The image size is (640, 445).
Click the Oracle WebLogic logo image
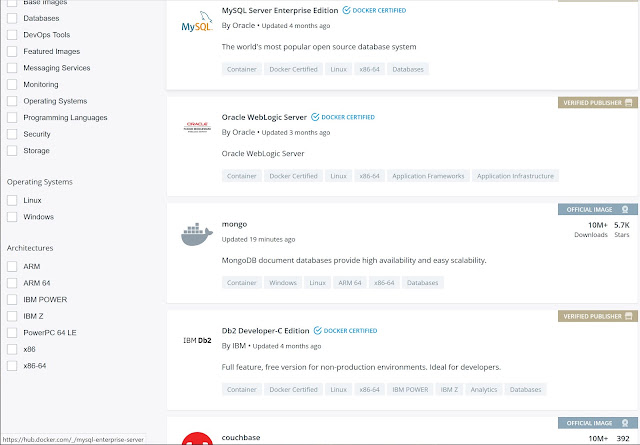click(x=197, y=127)
